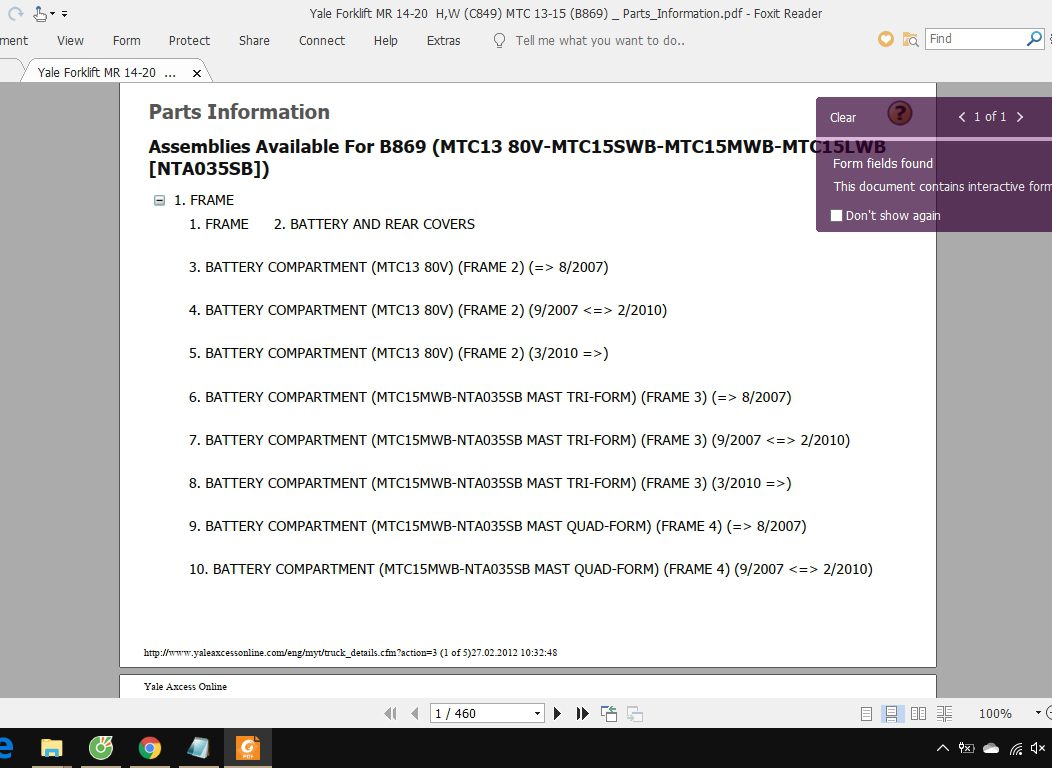Open the page number dropdown
Image resolution: width=1052 pixels, height=768 pixels.
[x=538, y=712]
